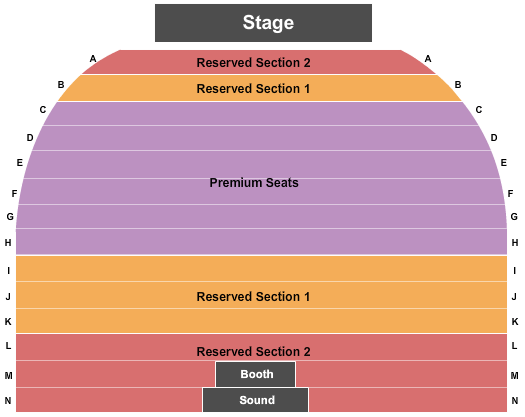The image size is (525, 417).
Task: Choose the Premium Seats label
Action: 254,183
